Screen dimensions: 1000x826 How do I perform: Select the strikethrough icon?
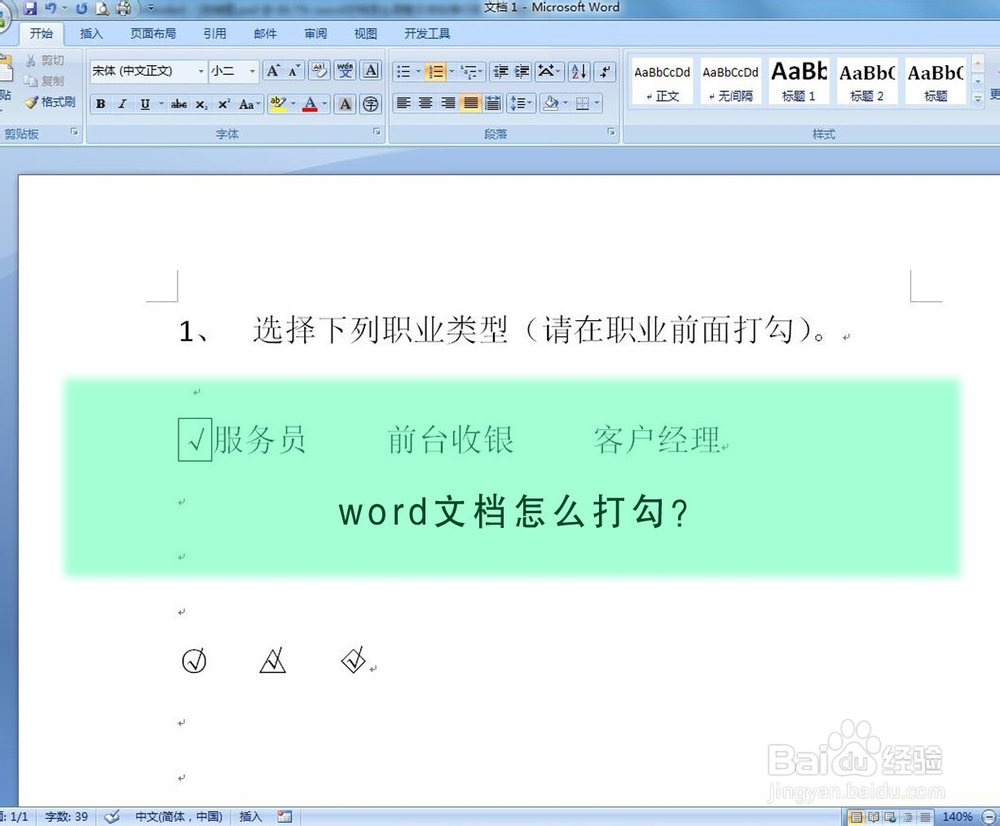179,104
